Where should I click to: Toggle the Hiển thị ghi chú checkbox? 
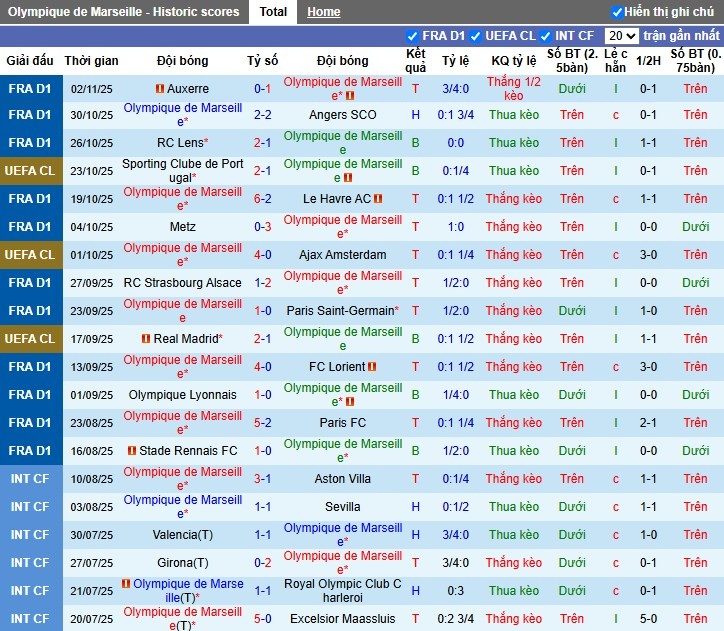click(x=617, y=12)
